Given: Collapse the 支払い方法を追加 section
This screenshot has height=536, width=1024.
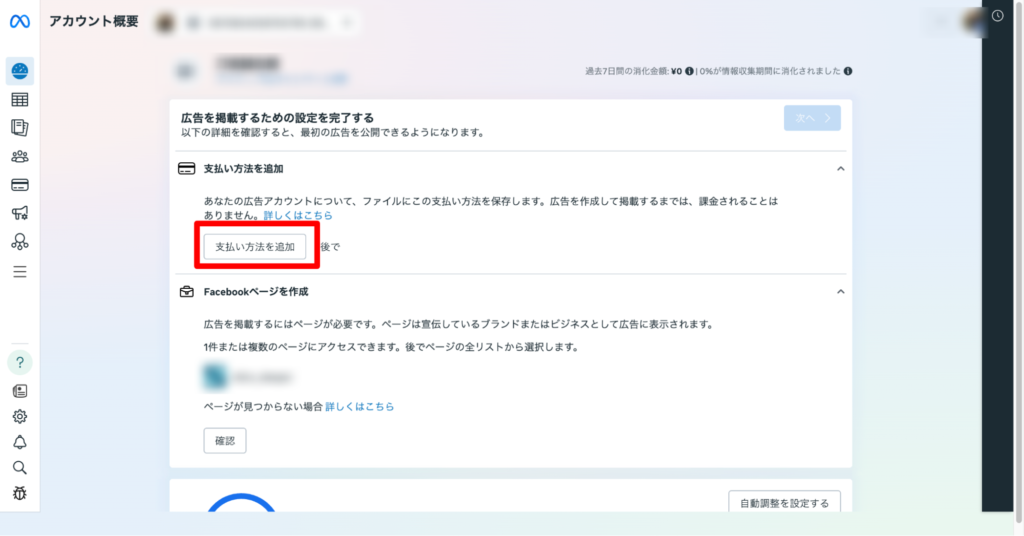Looking at the screenshot, I should click(x=840, y=169).
